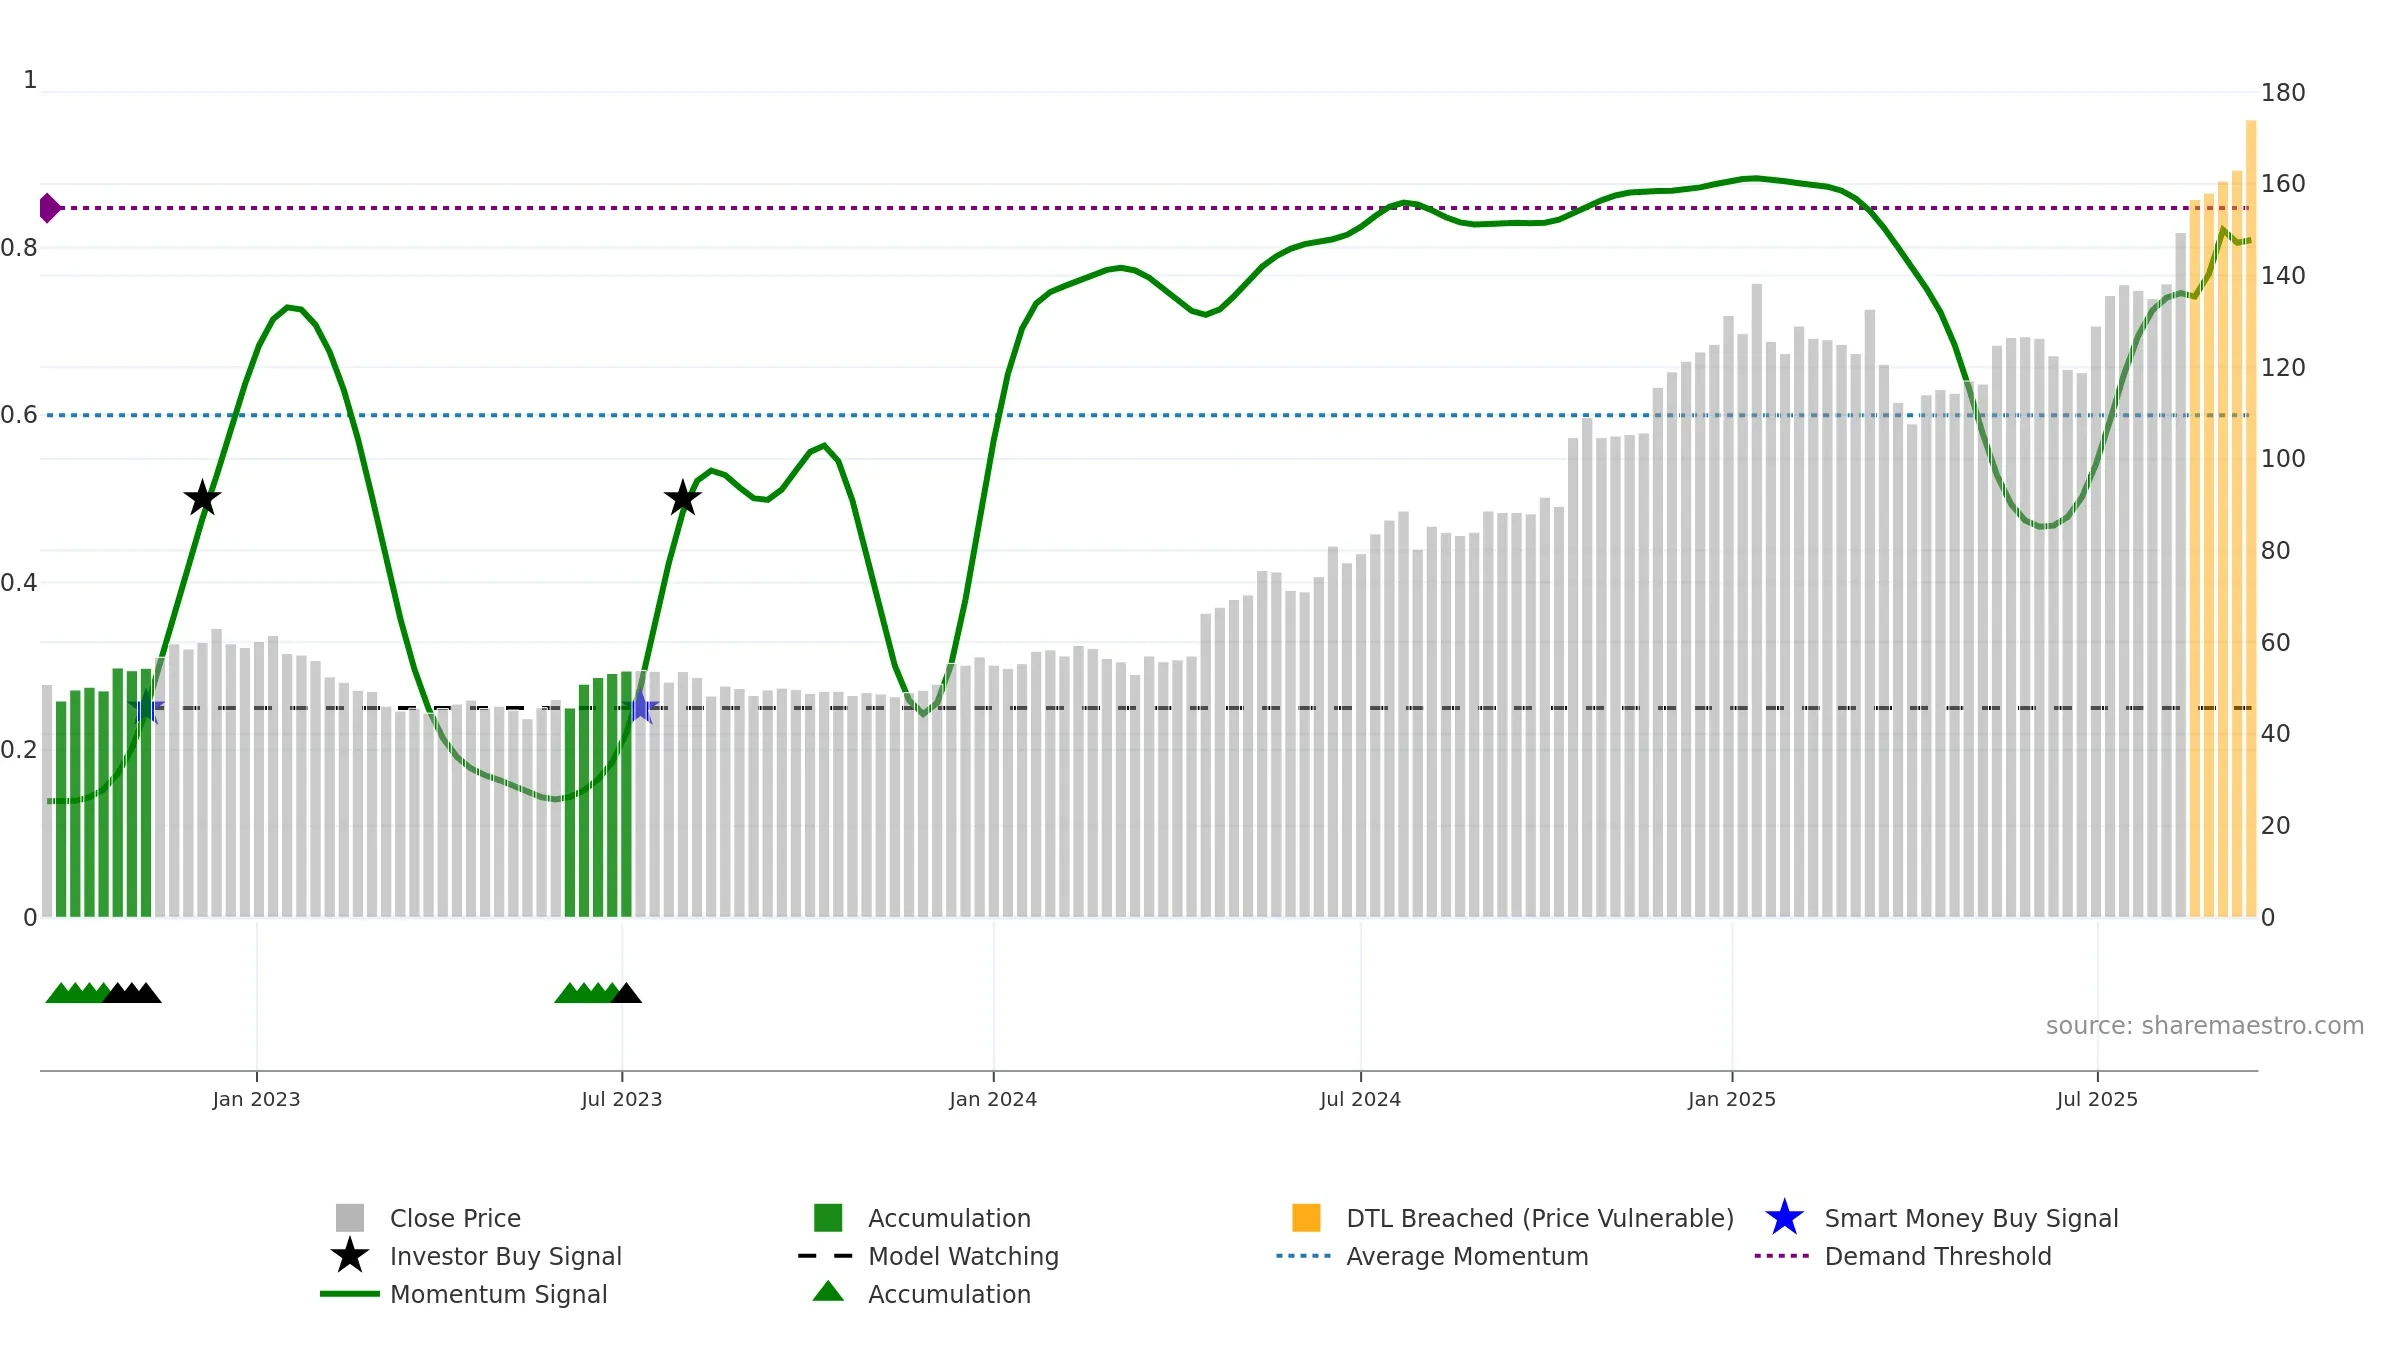Click black triangle marker below Jul 2023

pos(626,994)
